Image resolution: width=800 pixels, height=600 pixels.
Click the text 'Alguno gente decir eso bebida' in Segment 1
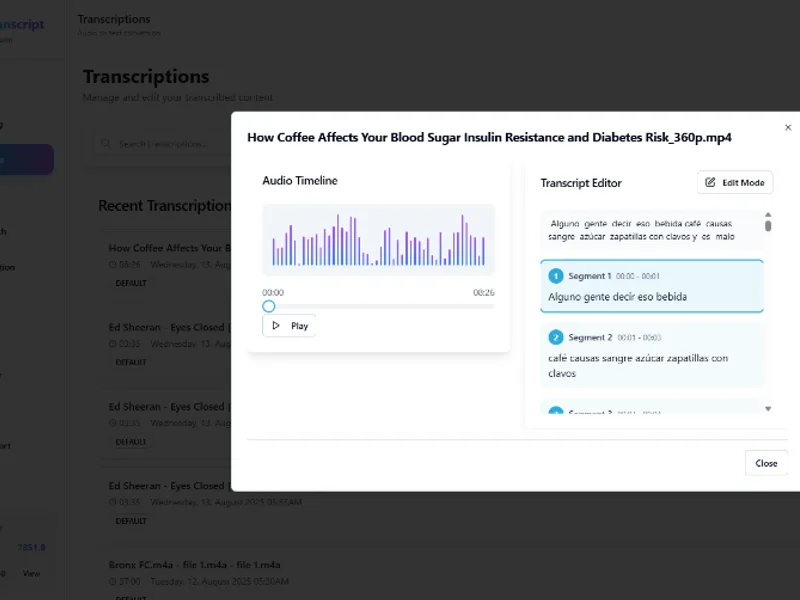tap(617, 297)
